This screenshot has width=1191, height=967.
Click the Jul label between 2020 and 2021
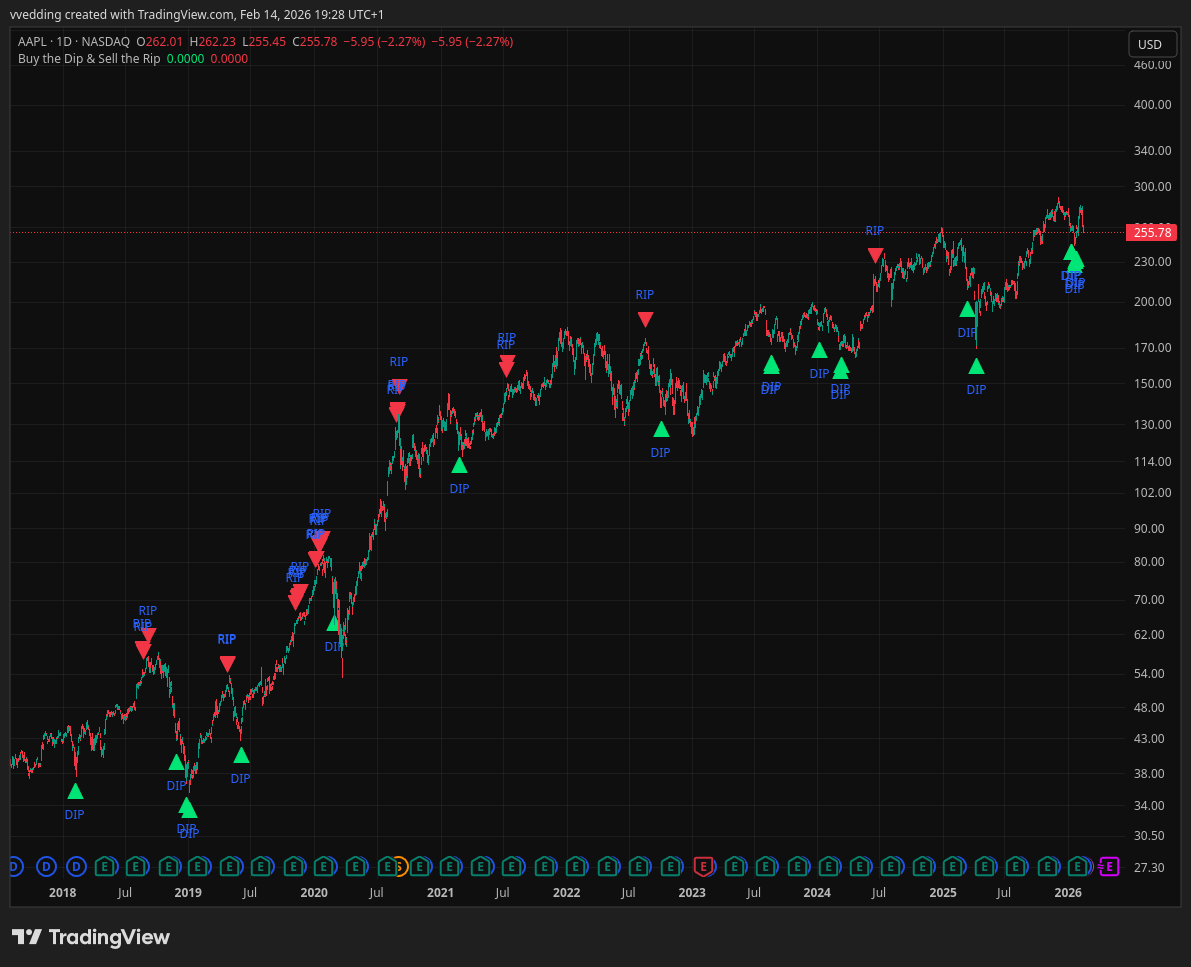point(376,892)
